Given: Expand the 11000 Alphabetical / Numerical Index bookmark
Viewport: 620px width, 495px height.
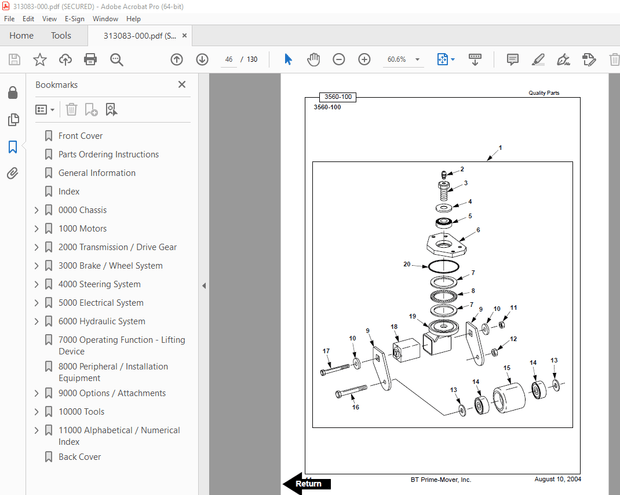Looking at the screenshot, I should click(x=36, y=431).
